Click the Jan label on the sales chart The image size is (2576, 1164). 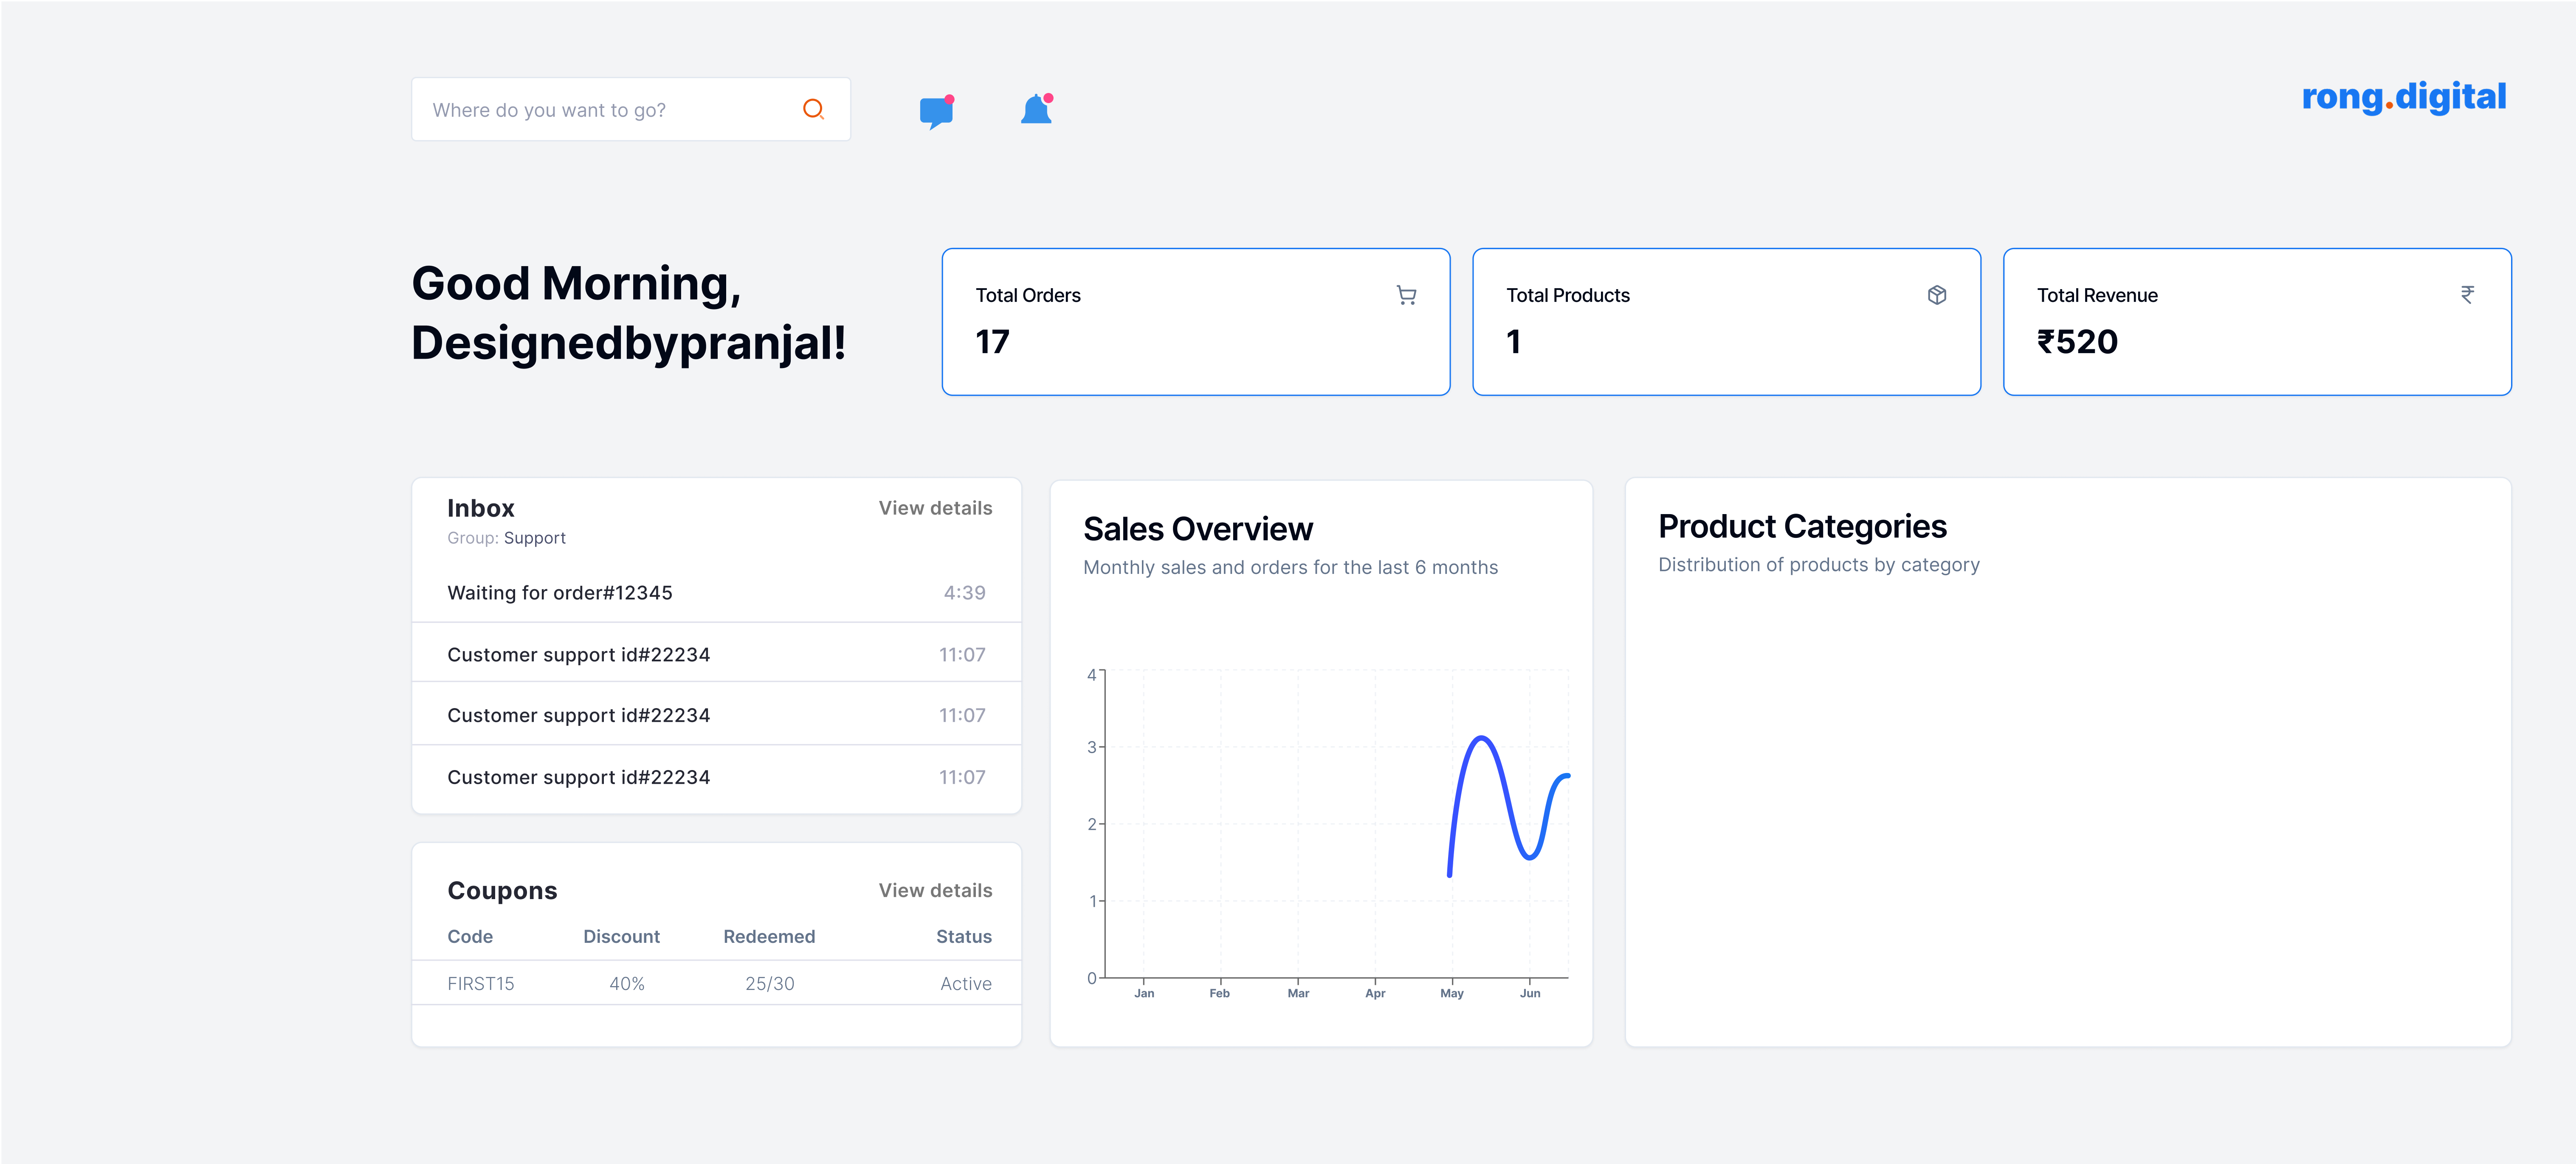(1144, 993)
